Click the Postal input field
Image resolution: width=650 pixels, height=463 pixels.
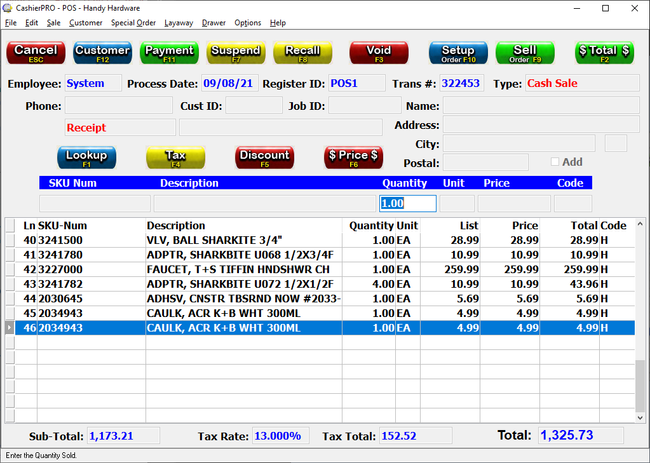[x=486, y=162]
